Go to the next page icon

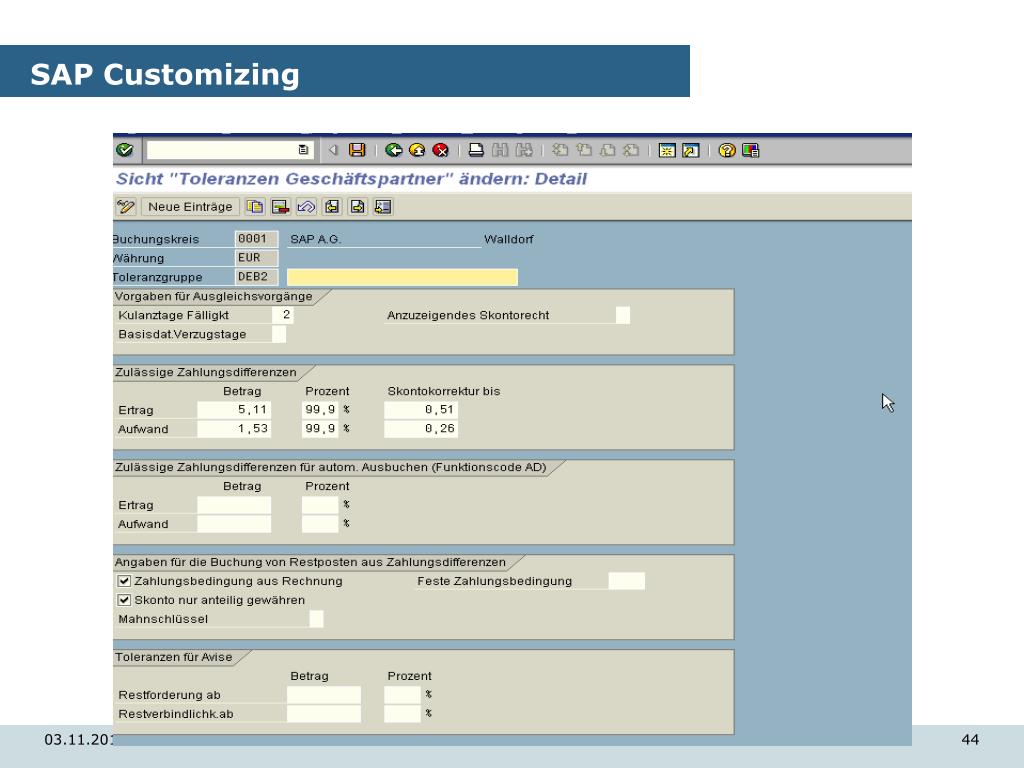[x=607, y=150]
